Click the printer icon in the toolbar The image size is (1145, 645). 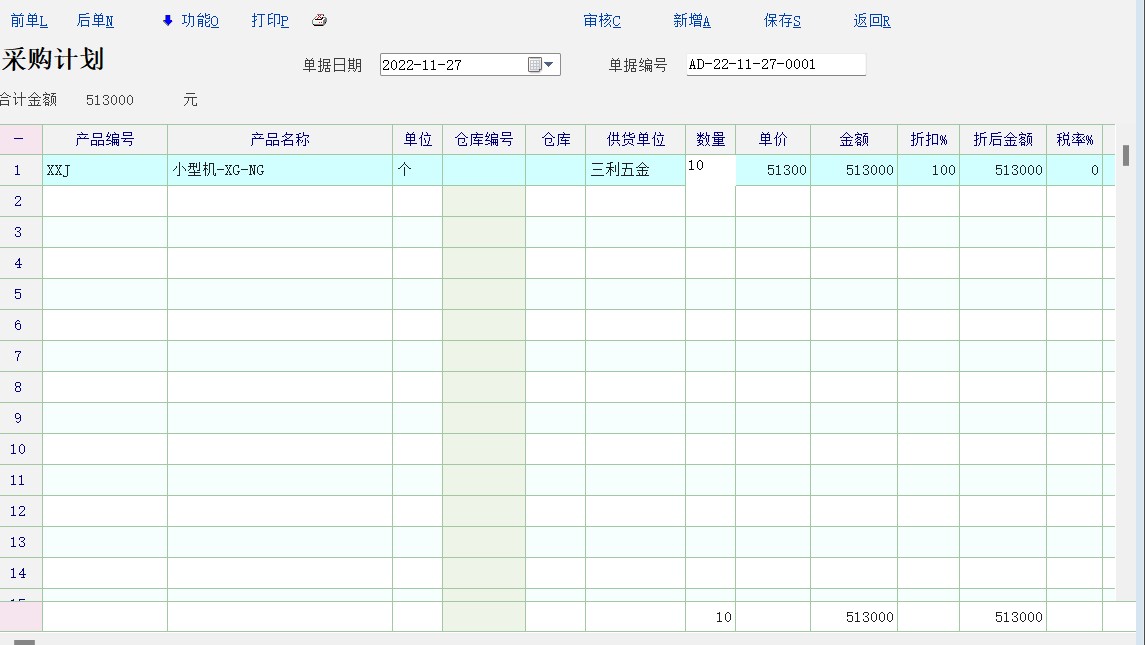point(319,21)
